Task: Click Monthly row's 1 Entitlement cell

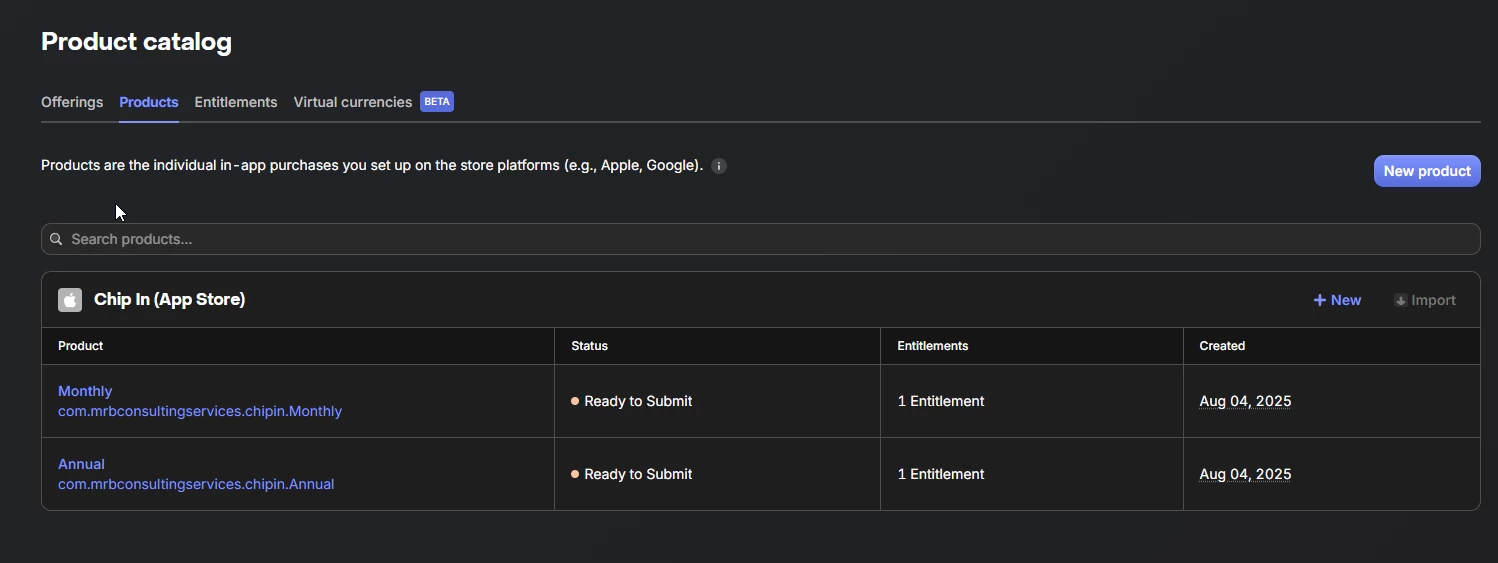Action: (x=941, y=401)
